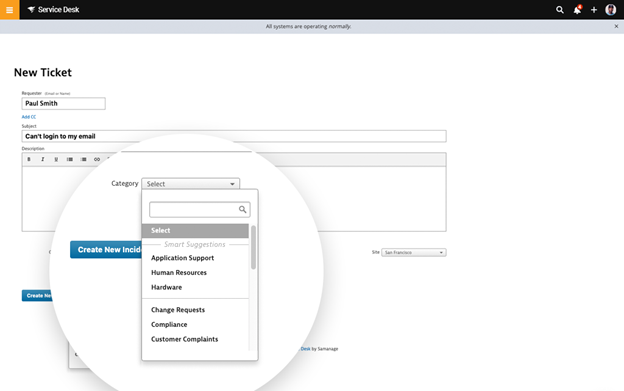This screenshot has width=624, height=391.
Task: Click the Add CC link
Action: 29,117
